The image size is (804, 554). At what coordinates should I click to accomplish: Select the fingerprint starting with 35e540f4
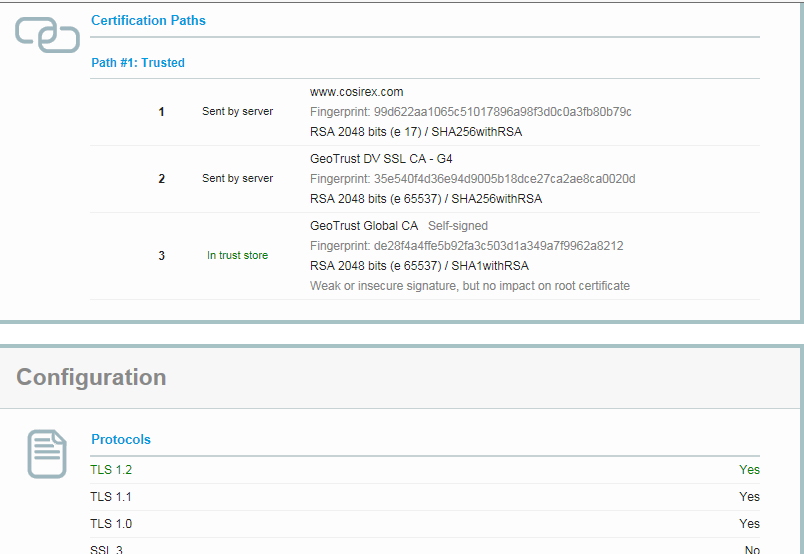pos(472,179)
